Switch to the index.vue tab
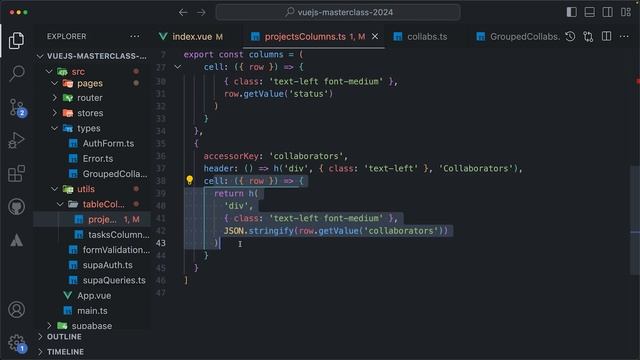This screenshot has width=640, height=360. pyautogui.click(x=191, y=37)
